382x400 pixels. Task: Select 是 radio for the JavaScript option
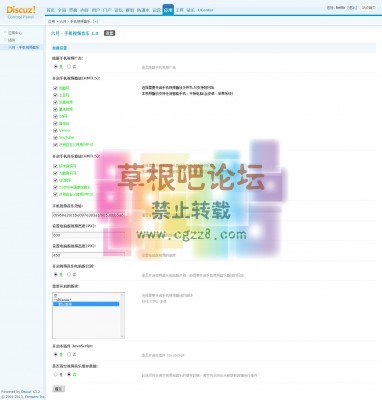(x=56, y=354)
